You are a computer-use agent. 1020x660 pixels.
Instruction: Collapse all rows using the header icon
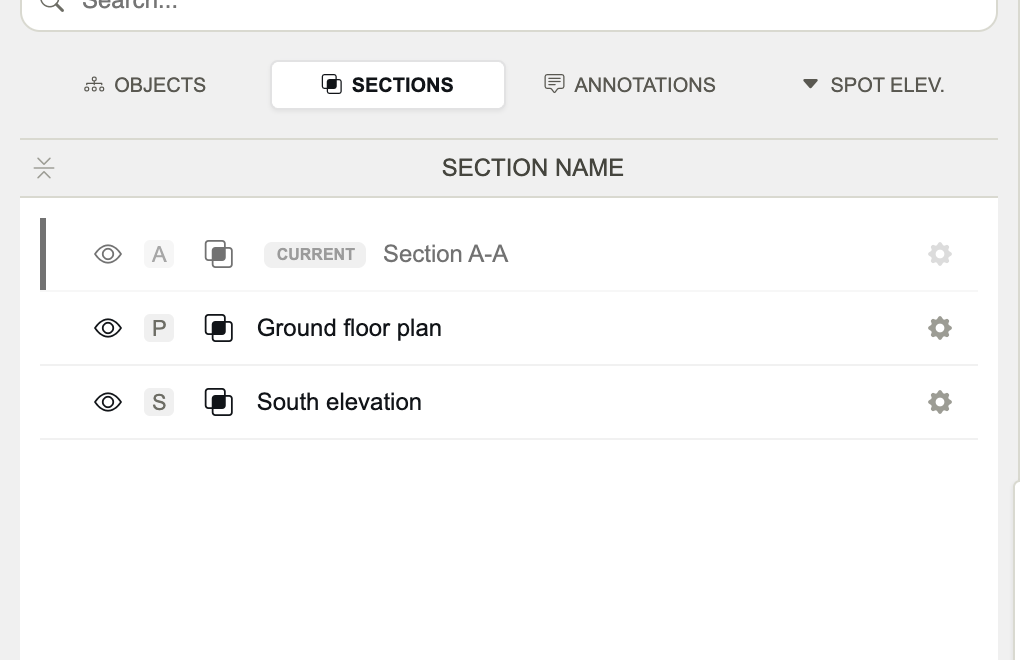coord(44,168)
